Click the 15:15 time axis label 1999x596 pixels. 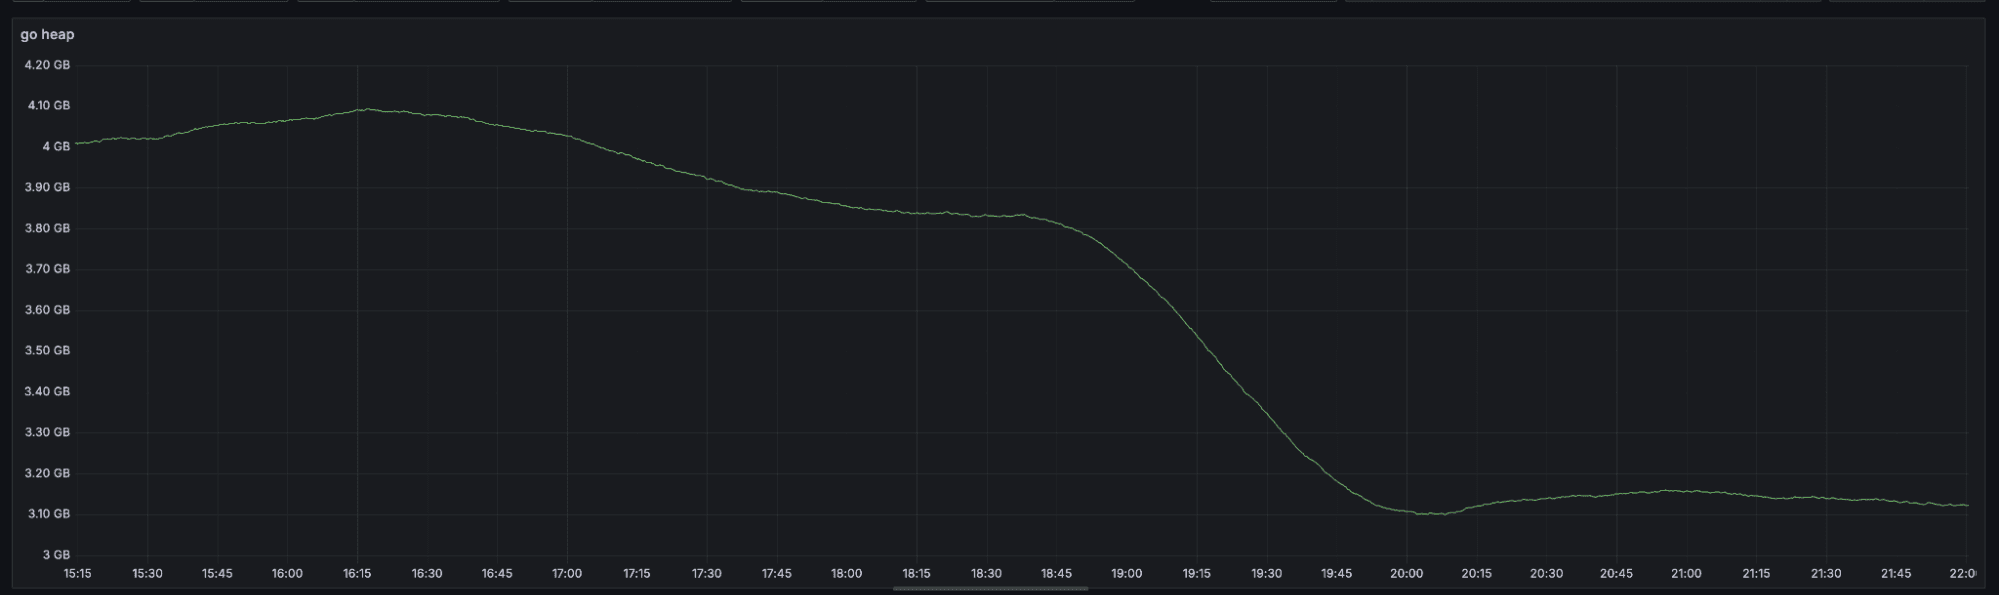(x=77, y=574)
